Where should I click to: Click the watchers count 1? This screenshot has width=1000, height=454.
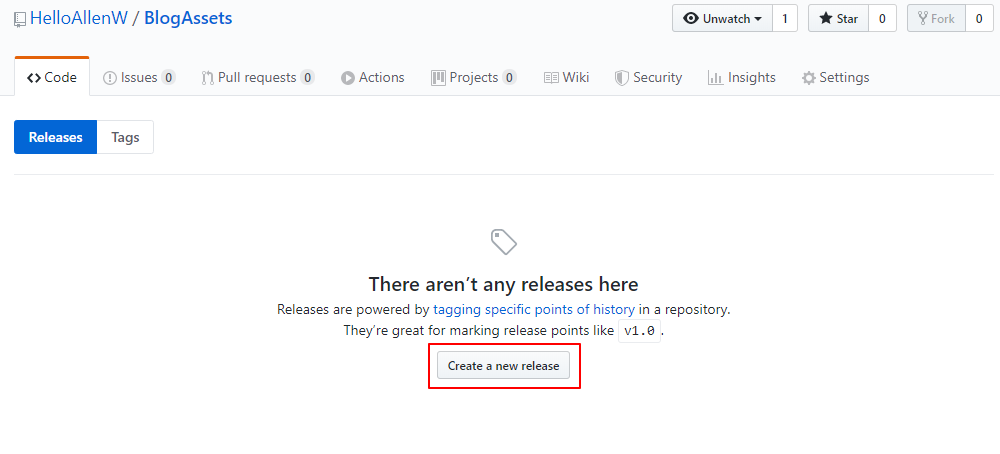click(x=784, y=18)
